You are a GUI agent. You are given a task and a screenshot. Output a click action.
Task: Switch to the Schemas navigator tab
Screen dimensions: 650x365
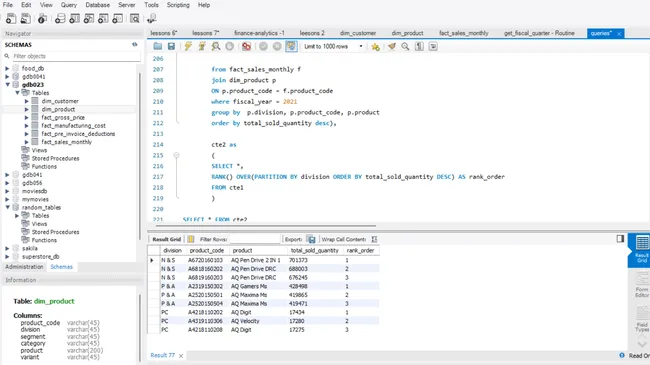61,267
